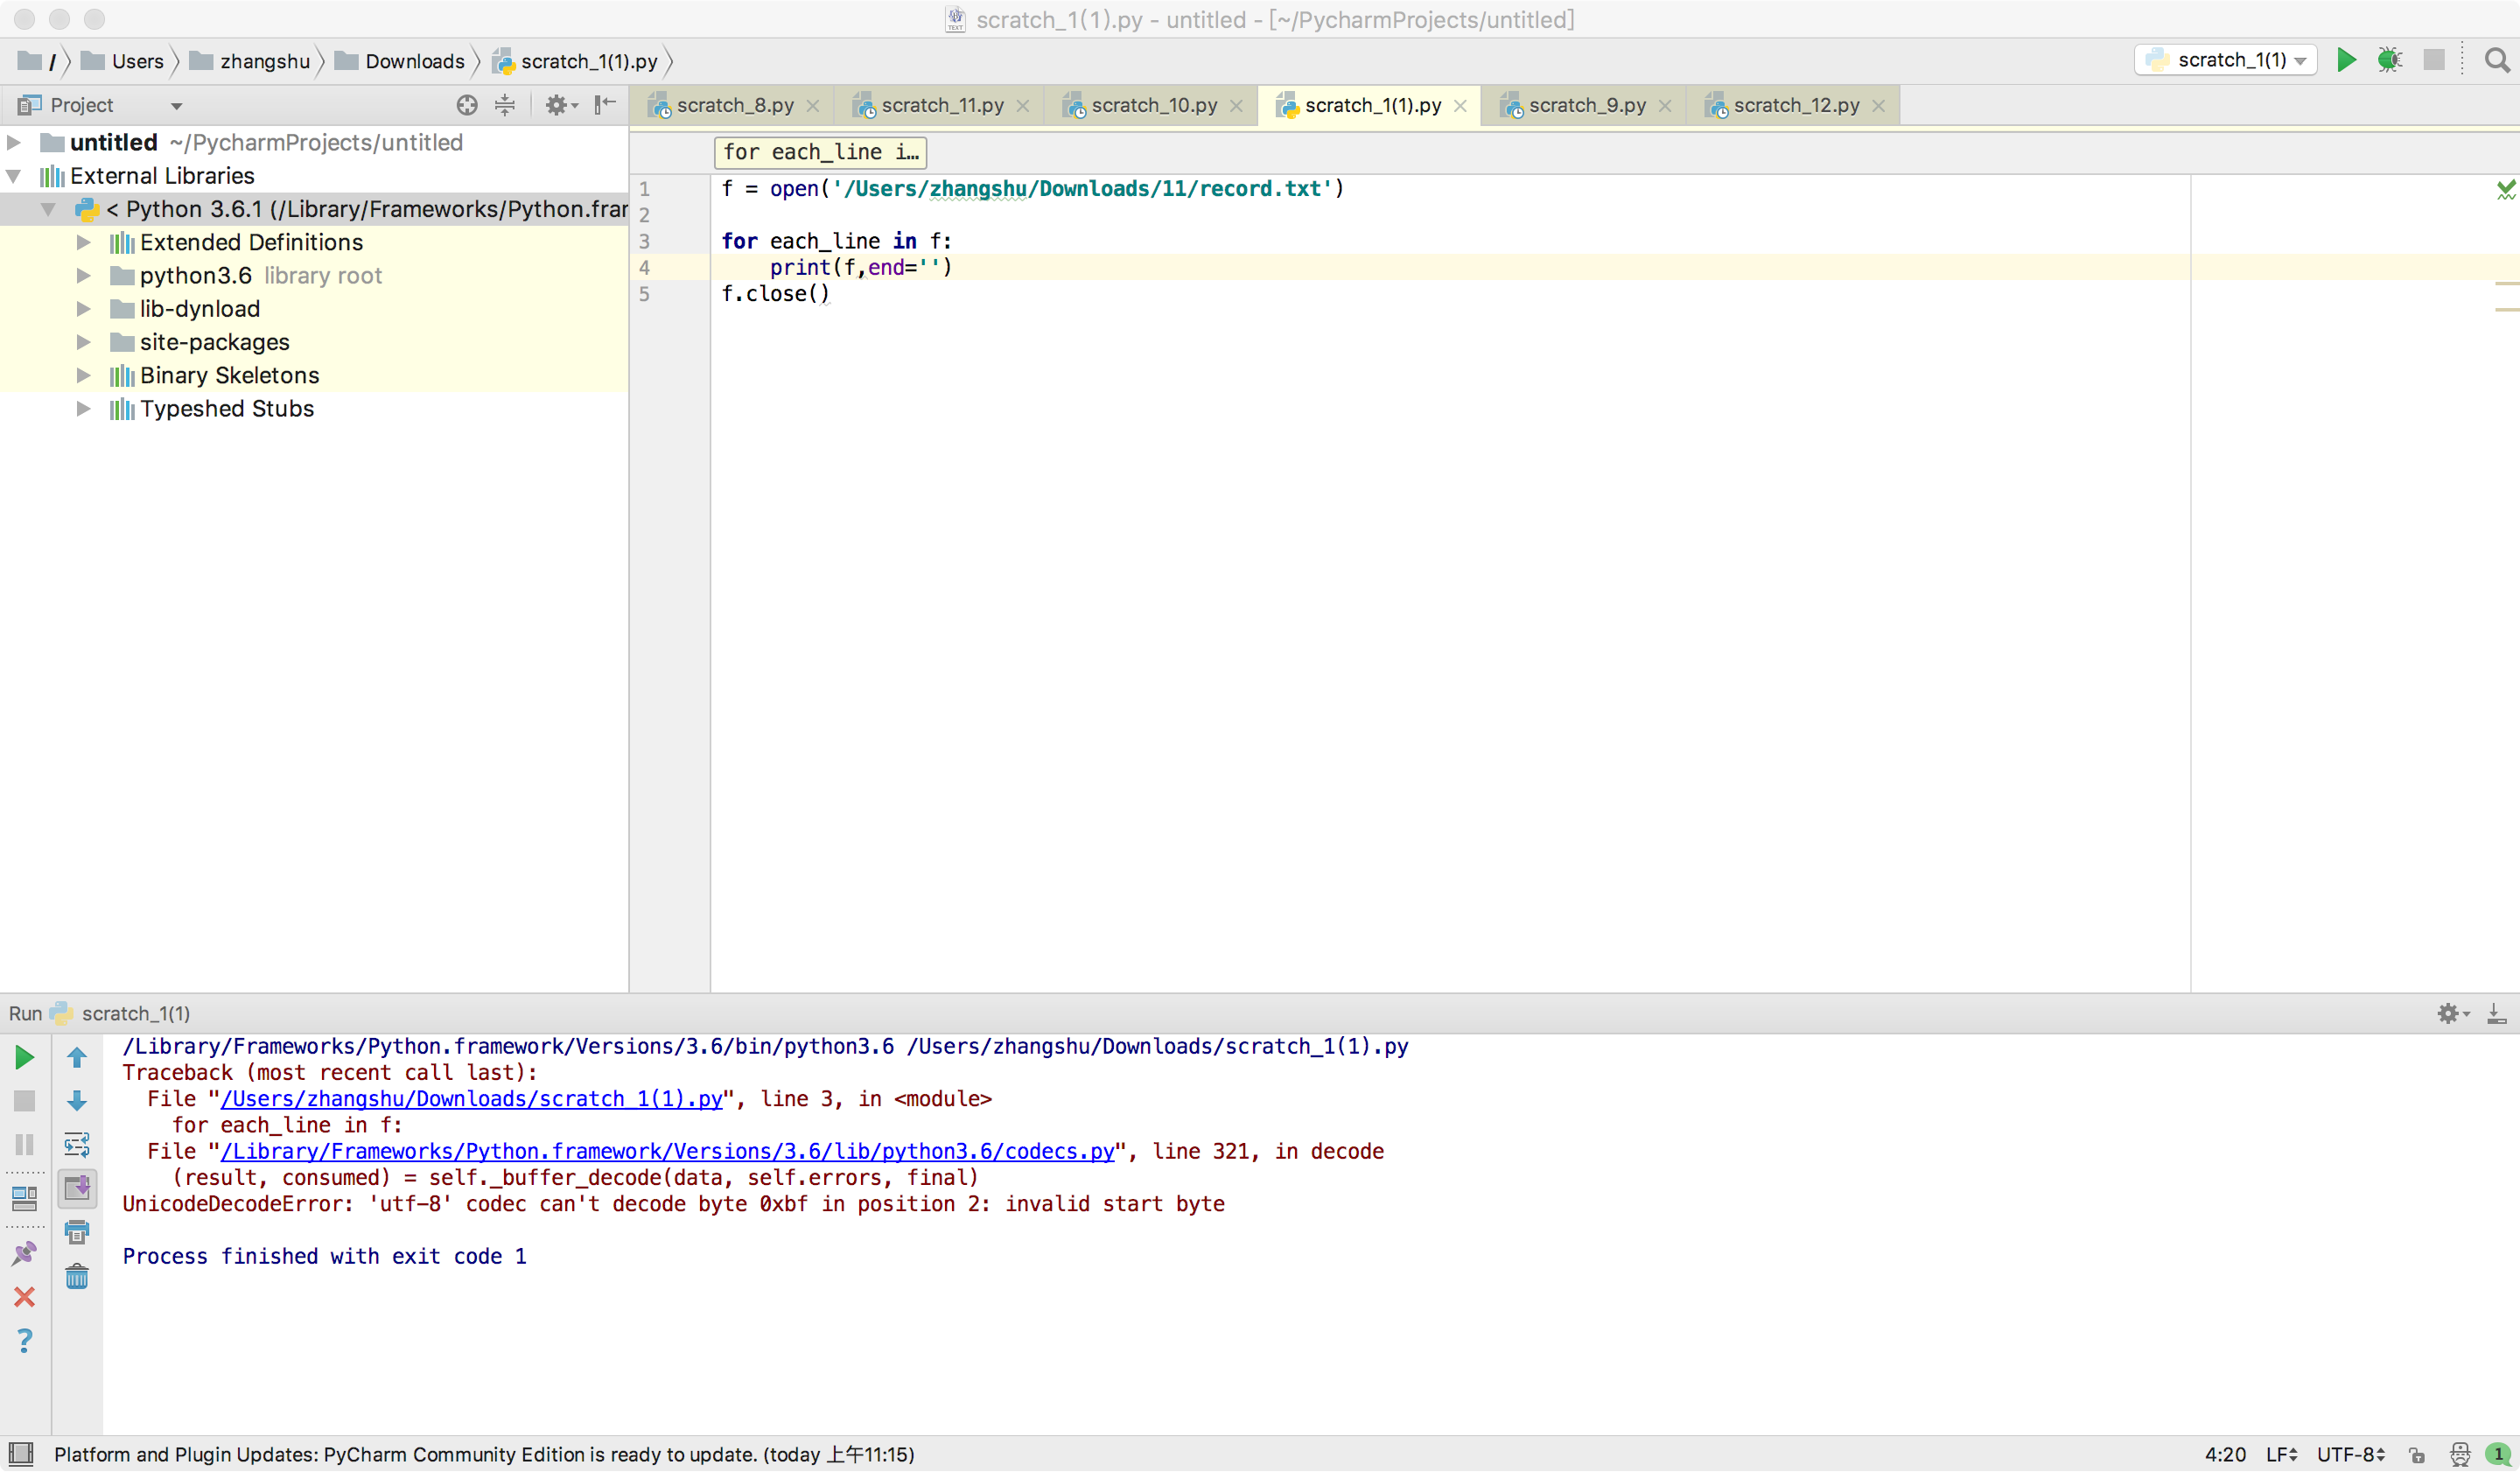Open the codecs.py traceback link

click(667, 1152)
